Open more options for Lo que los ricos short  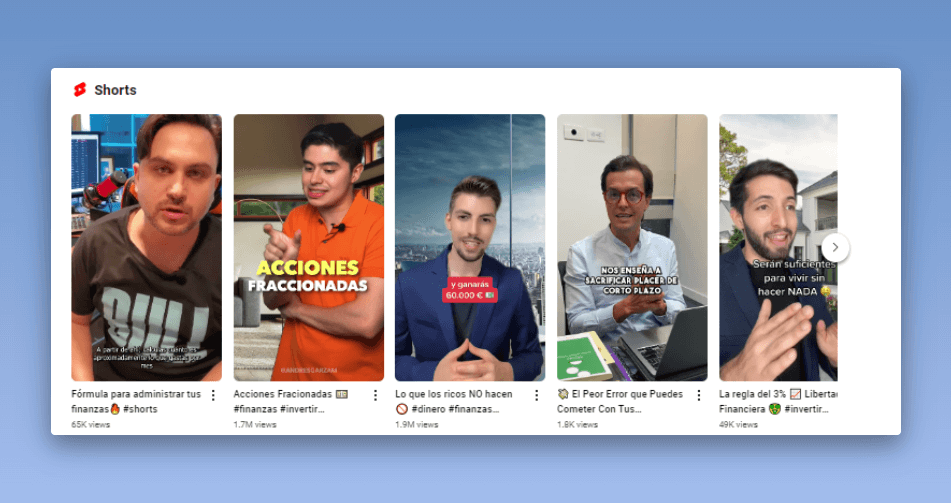click(537, 396)
